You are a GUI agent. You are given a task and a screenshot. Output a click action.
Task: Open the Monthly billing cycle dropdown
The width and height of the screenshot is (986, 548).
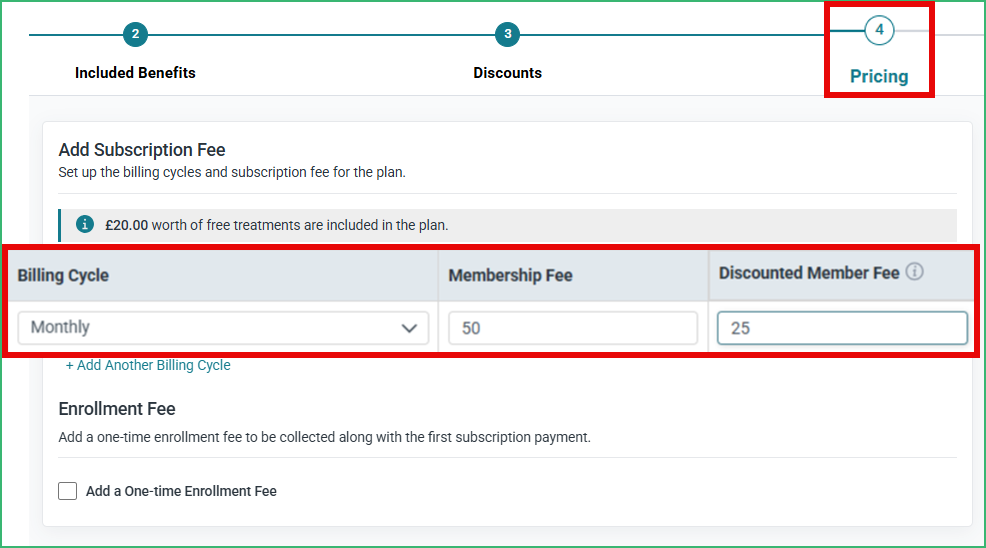(x=223, y=328)
